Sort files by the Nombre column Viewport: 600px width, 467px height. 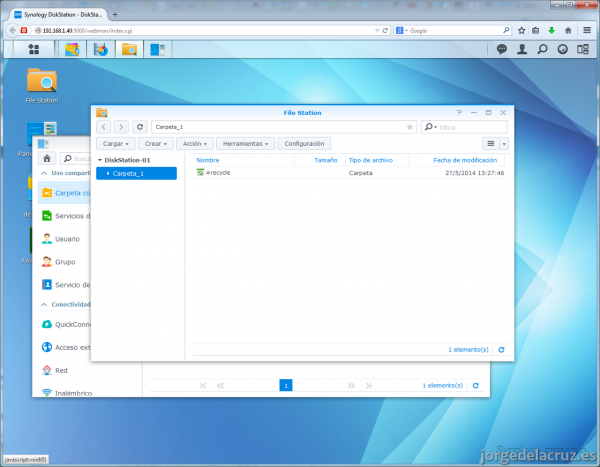(x=208, y=160)
